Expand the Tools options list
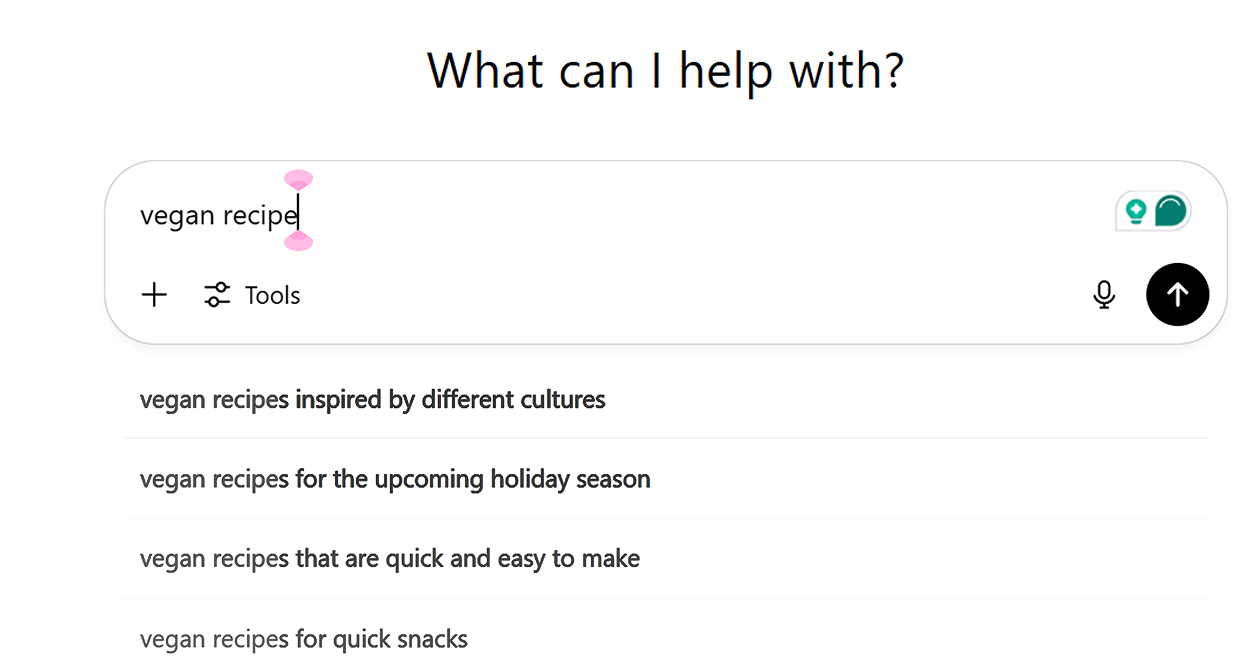The height and width of the screenshot is (663, 1248). [x=251, y=294]
